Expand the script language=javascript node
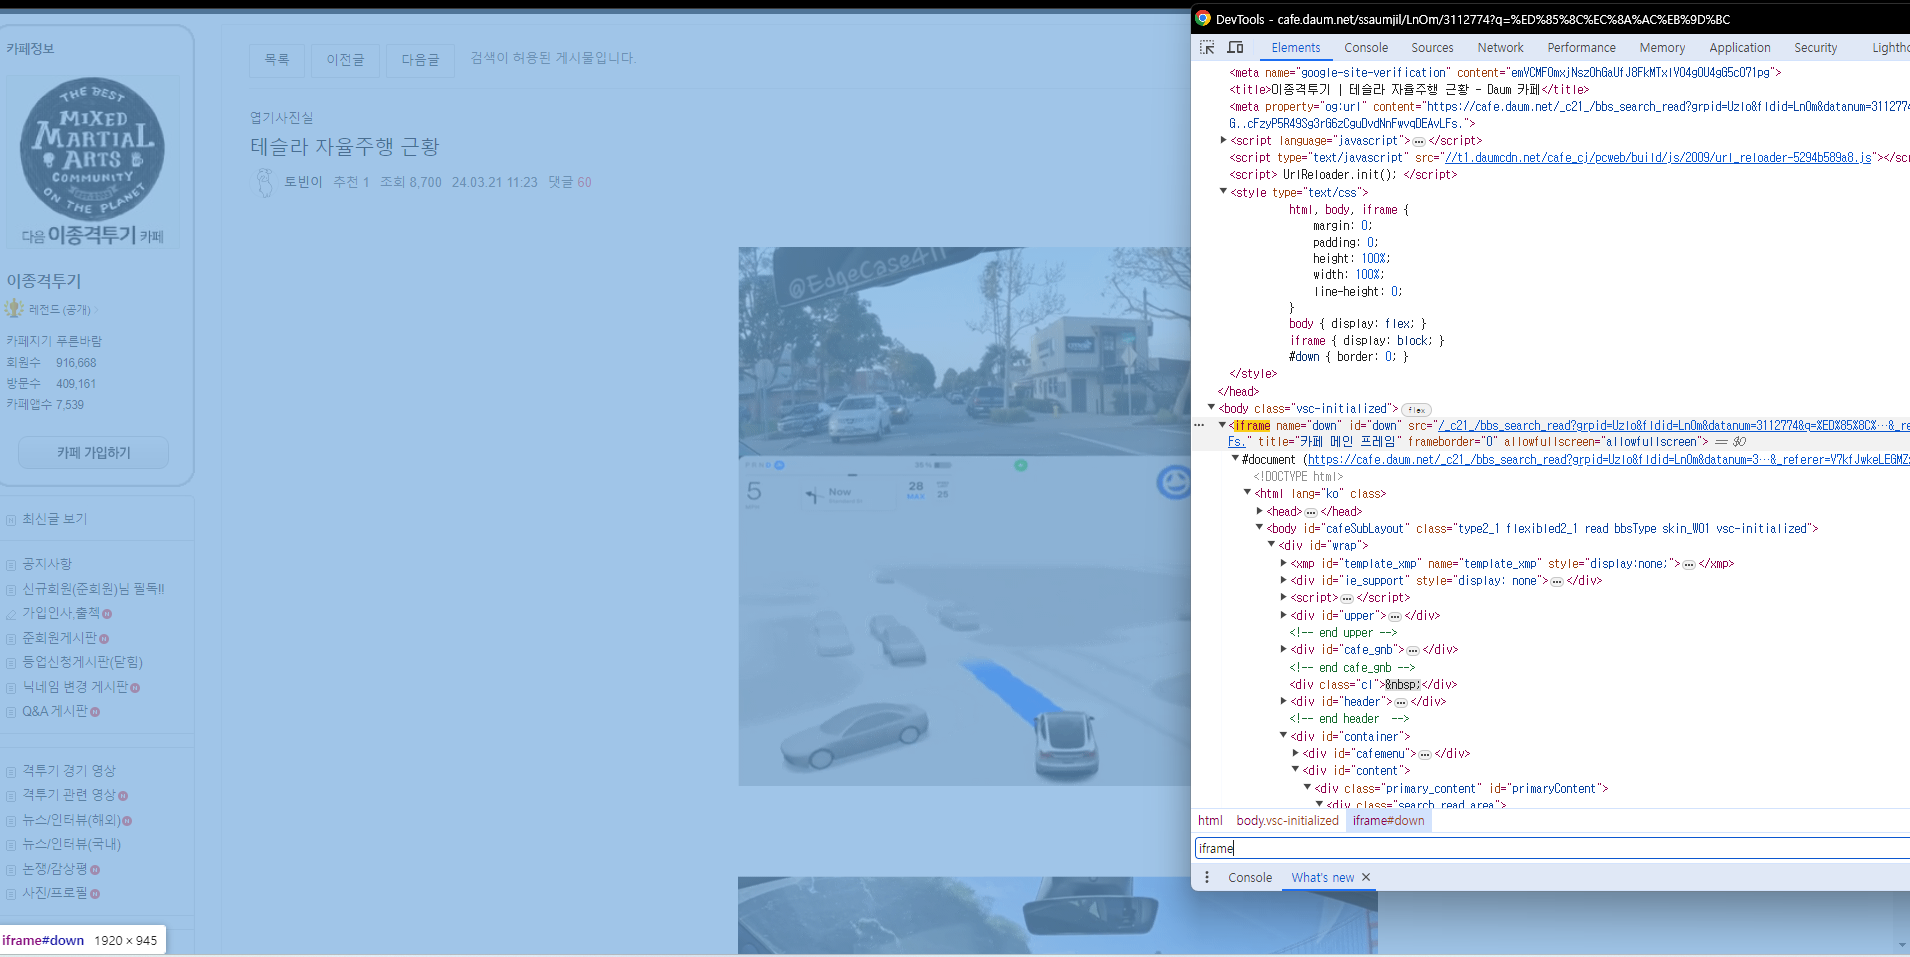 click(1223, 140)
